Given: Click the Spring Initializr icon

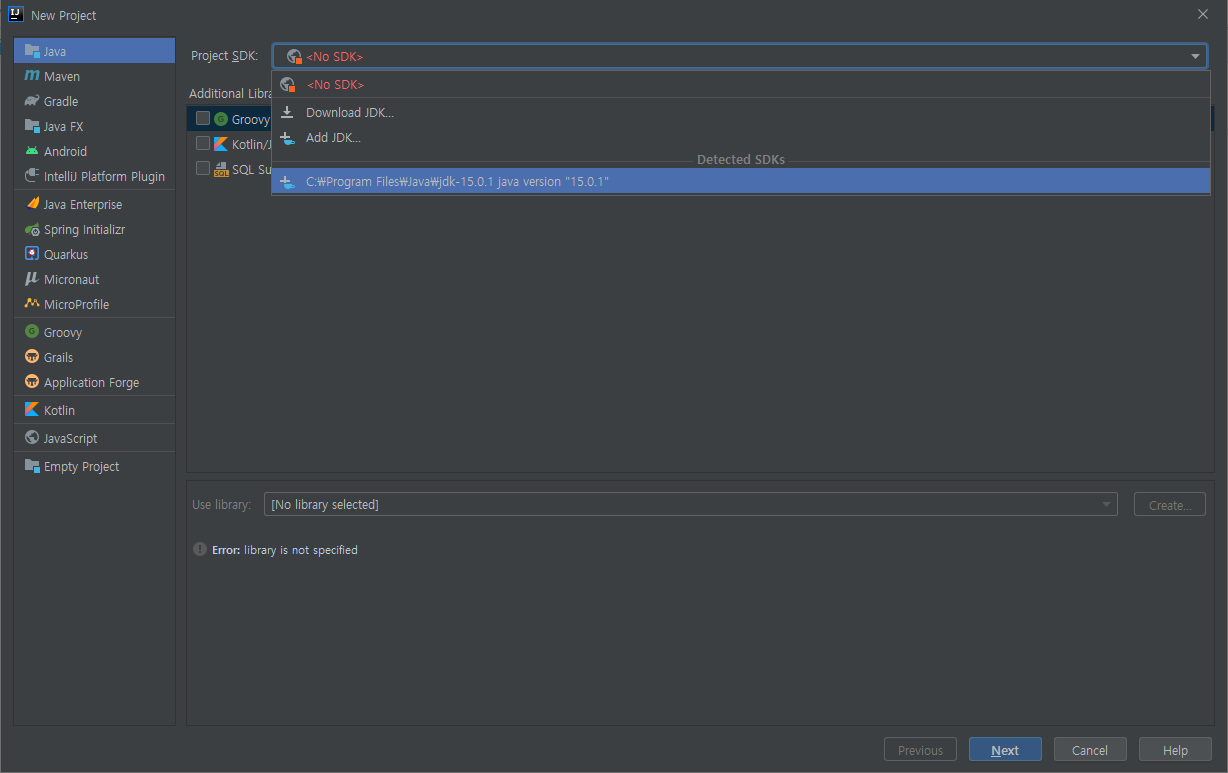Looking at the screenshot, I should click(x=32, y=229).
